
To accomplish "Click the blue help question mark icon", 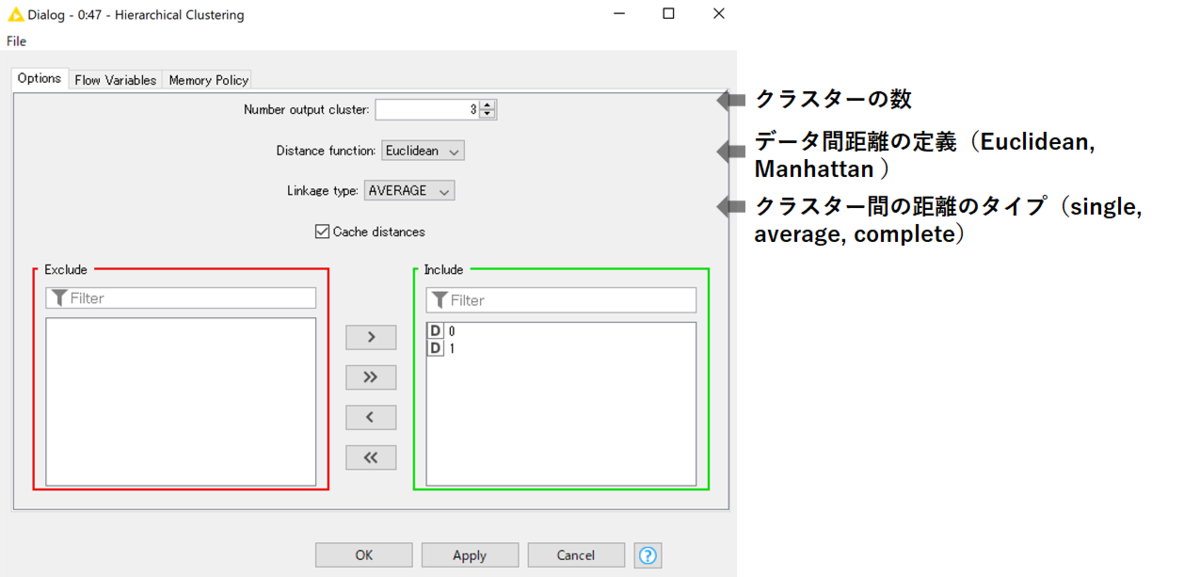I will pos(648,555).
